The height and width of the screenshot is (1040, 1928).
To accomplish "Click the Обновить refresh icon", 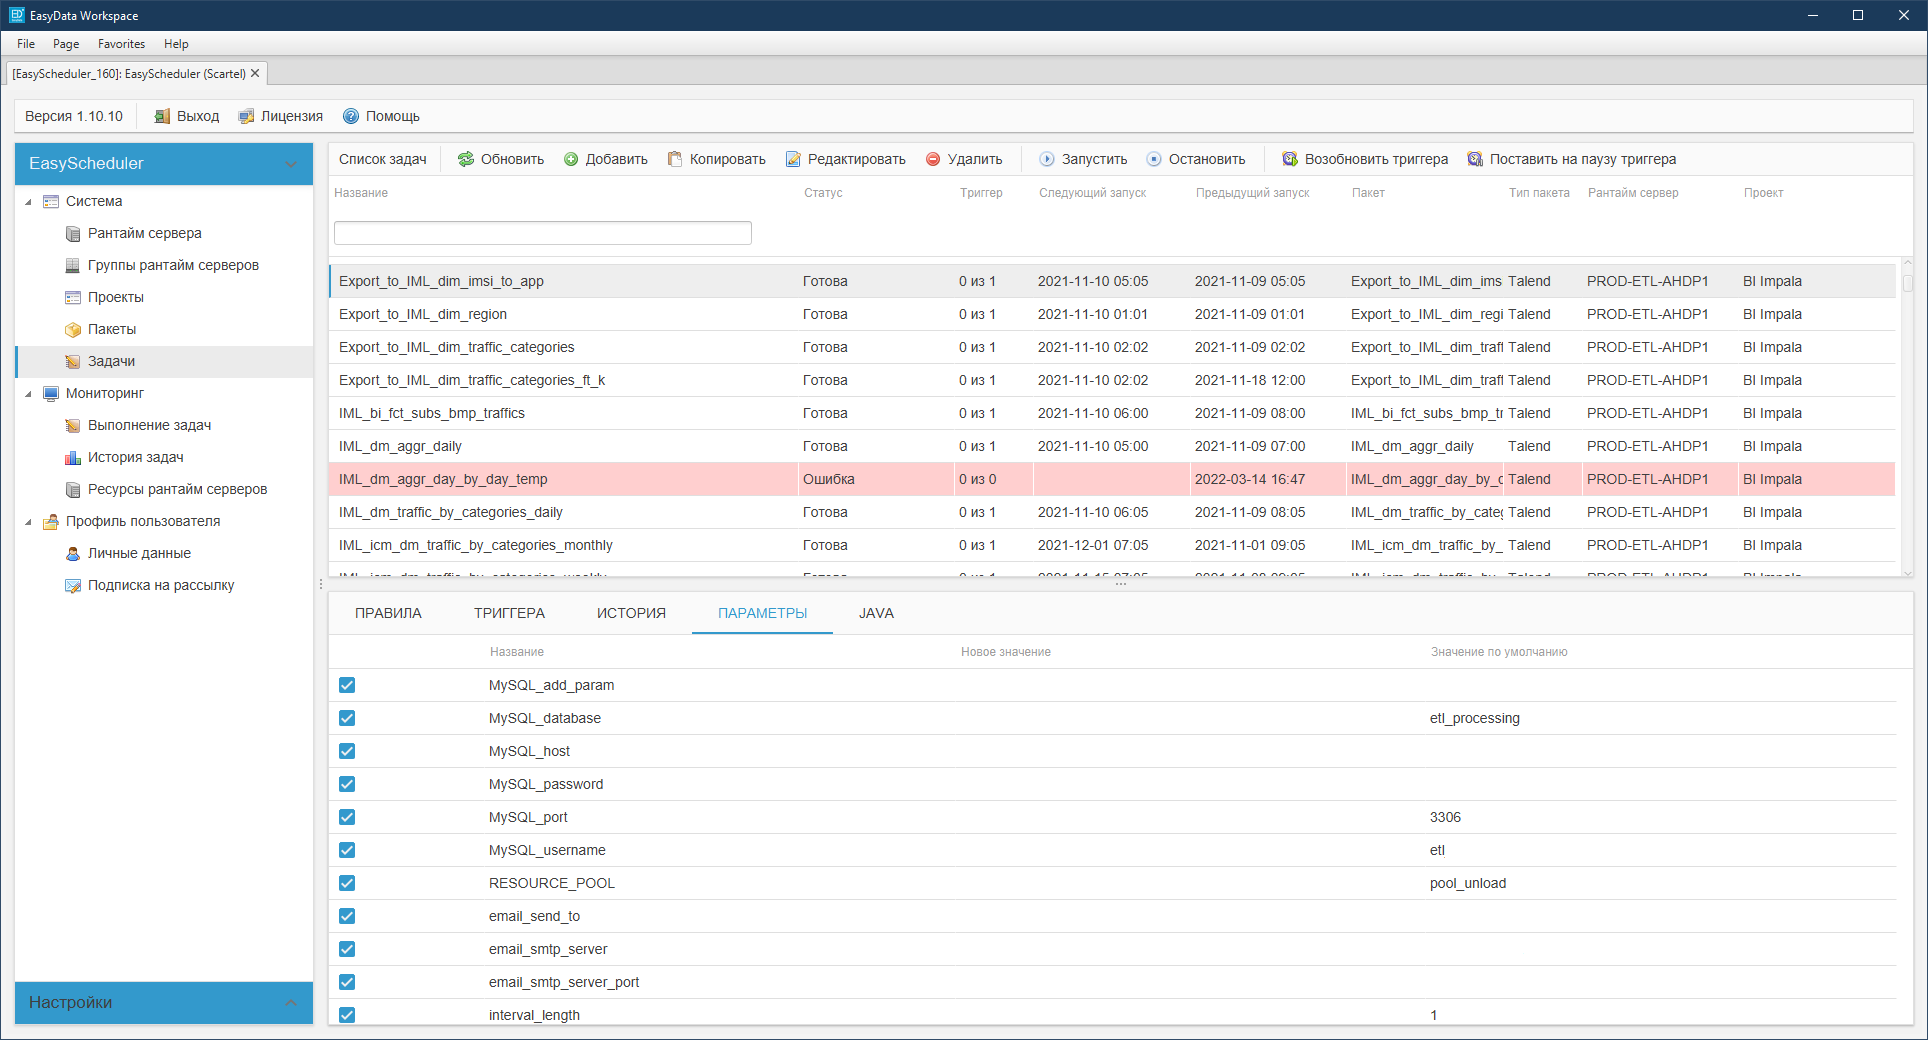I will (466, 159).
